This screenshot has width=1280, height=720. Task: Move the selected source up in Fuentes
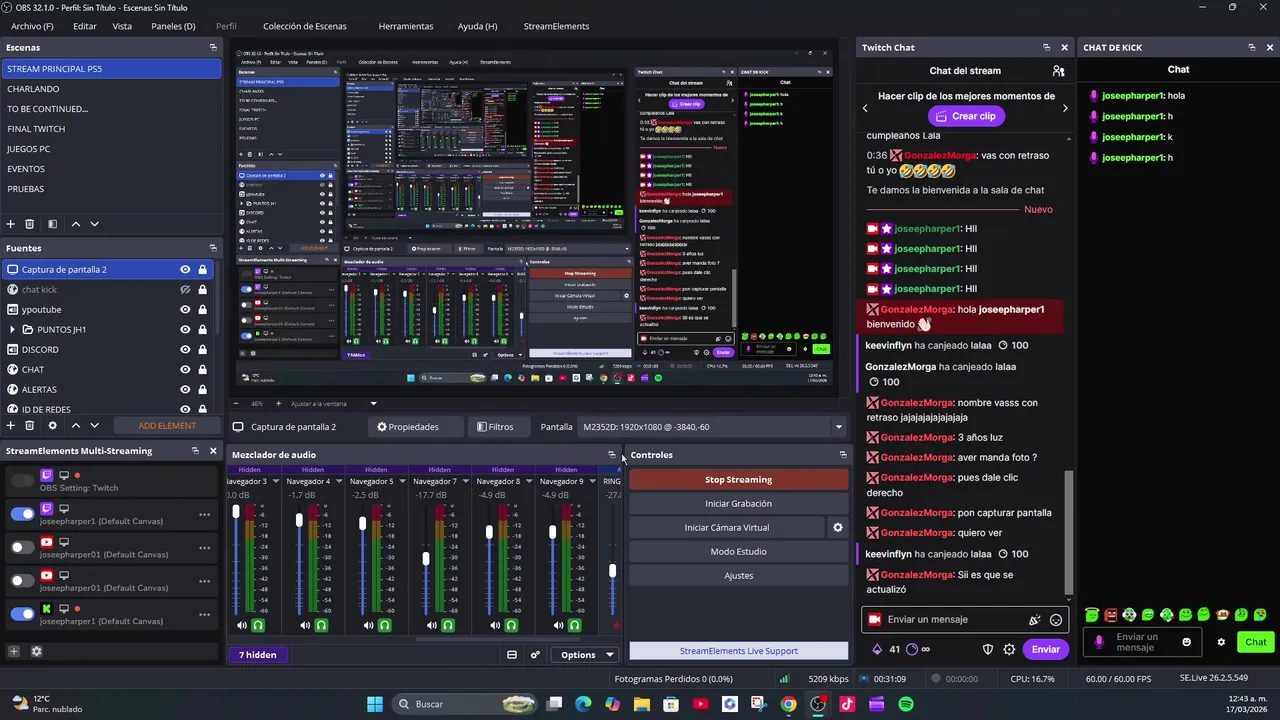[75, 425]
